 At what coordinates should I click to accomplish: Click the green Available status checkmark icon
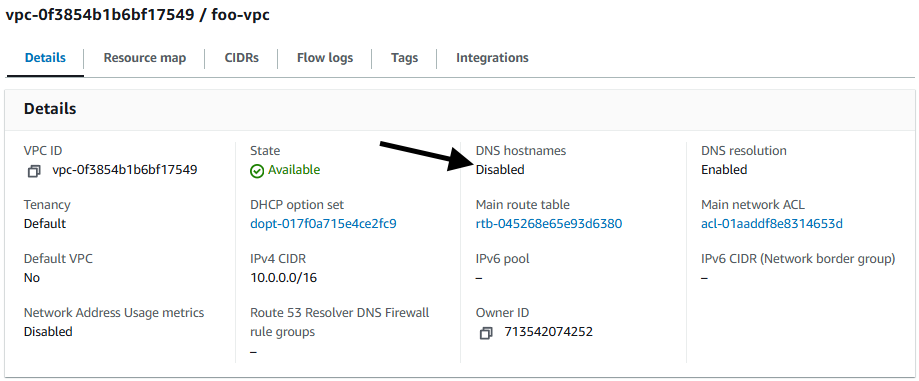click(x=257, y=171)
